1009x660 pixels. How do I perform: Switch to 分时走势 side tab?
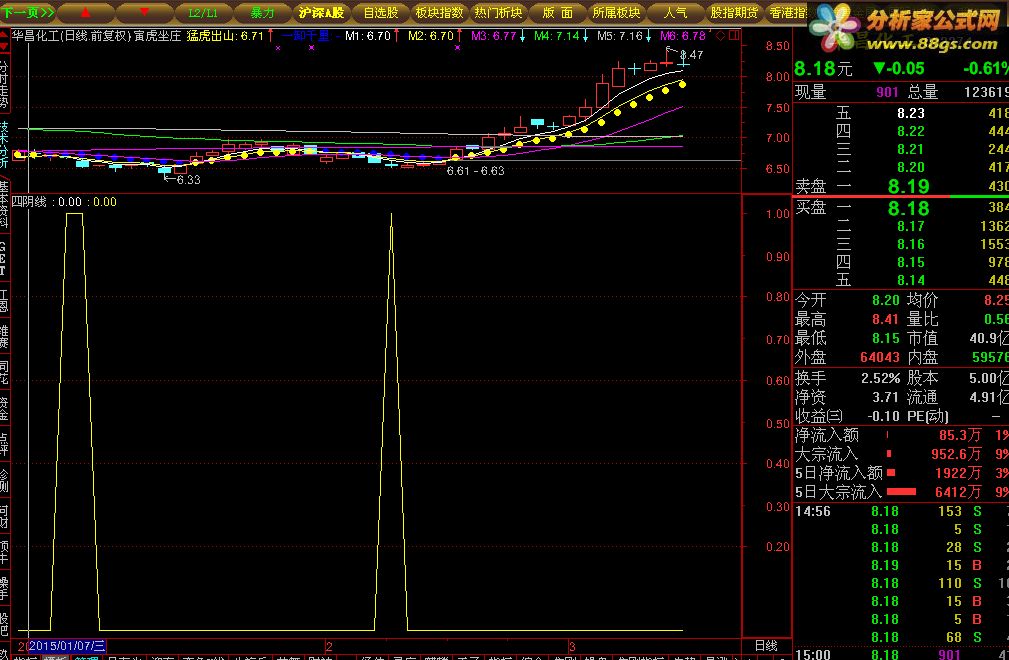coord(5,84)
